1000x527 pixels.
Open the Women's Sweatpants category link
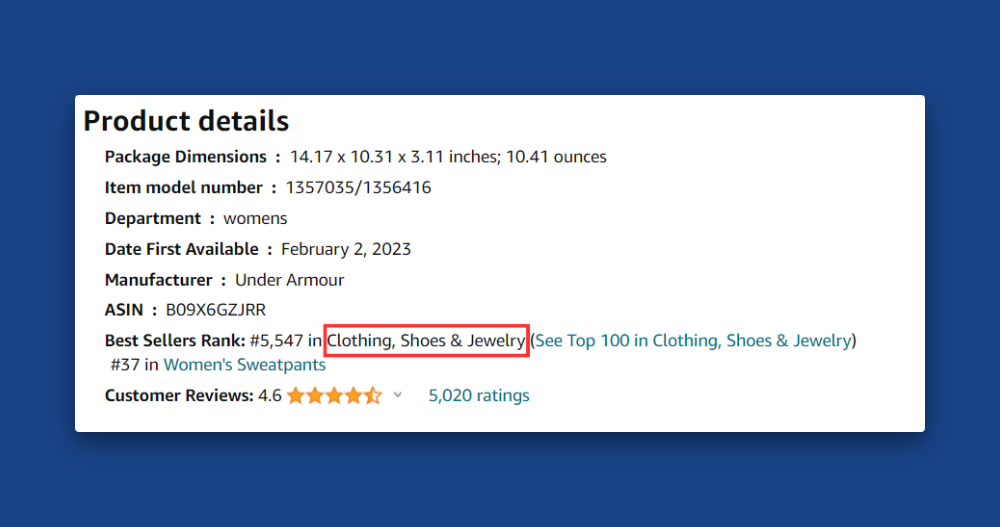(244, 365)
